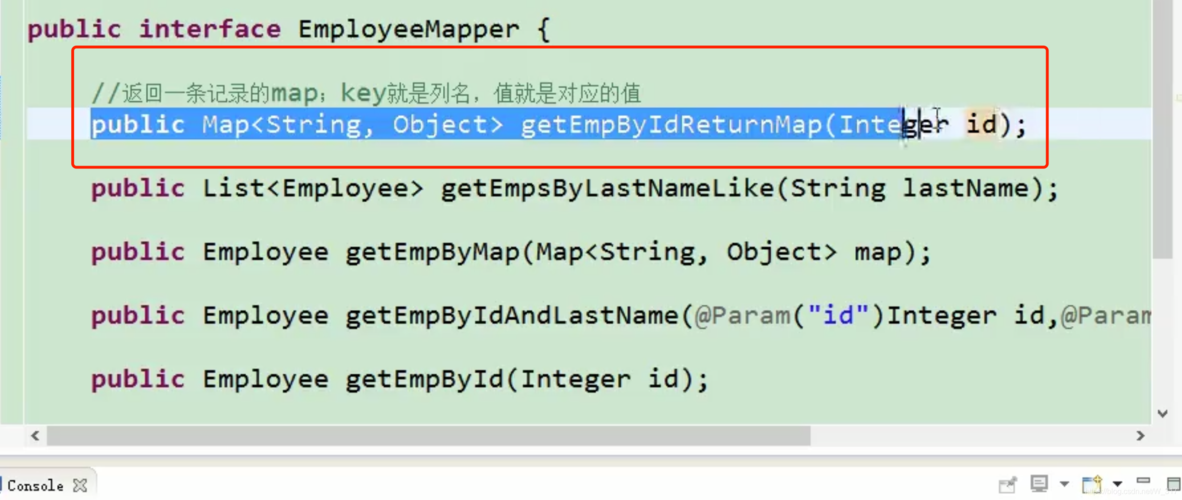Click the Pin Console icon

(1007, 485)
